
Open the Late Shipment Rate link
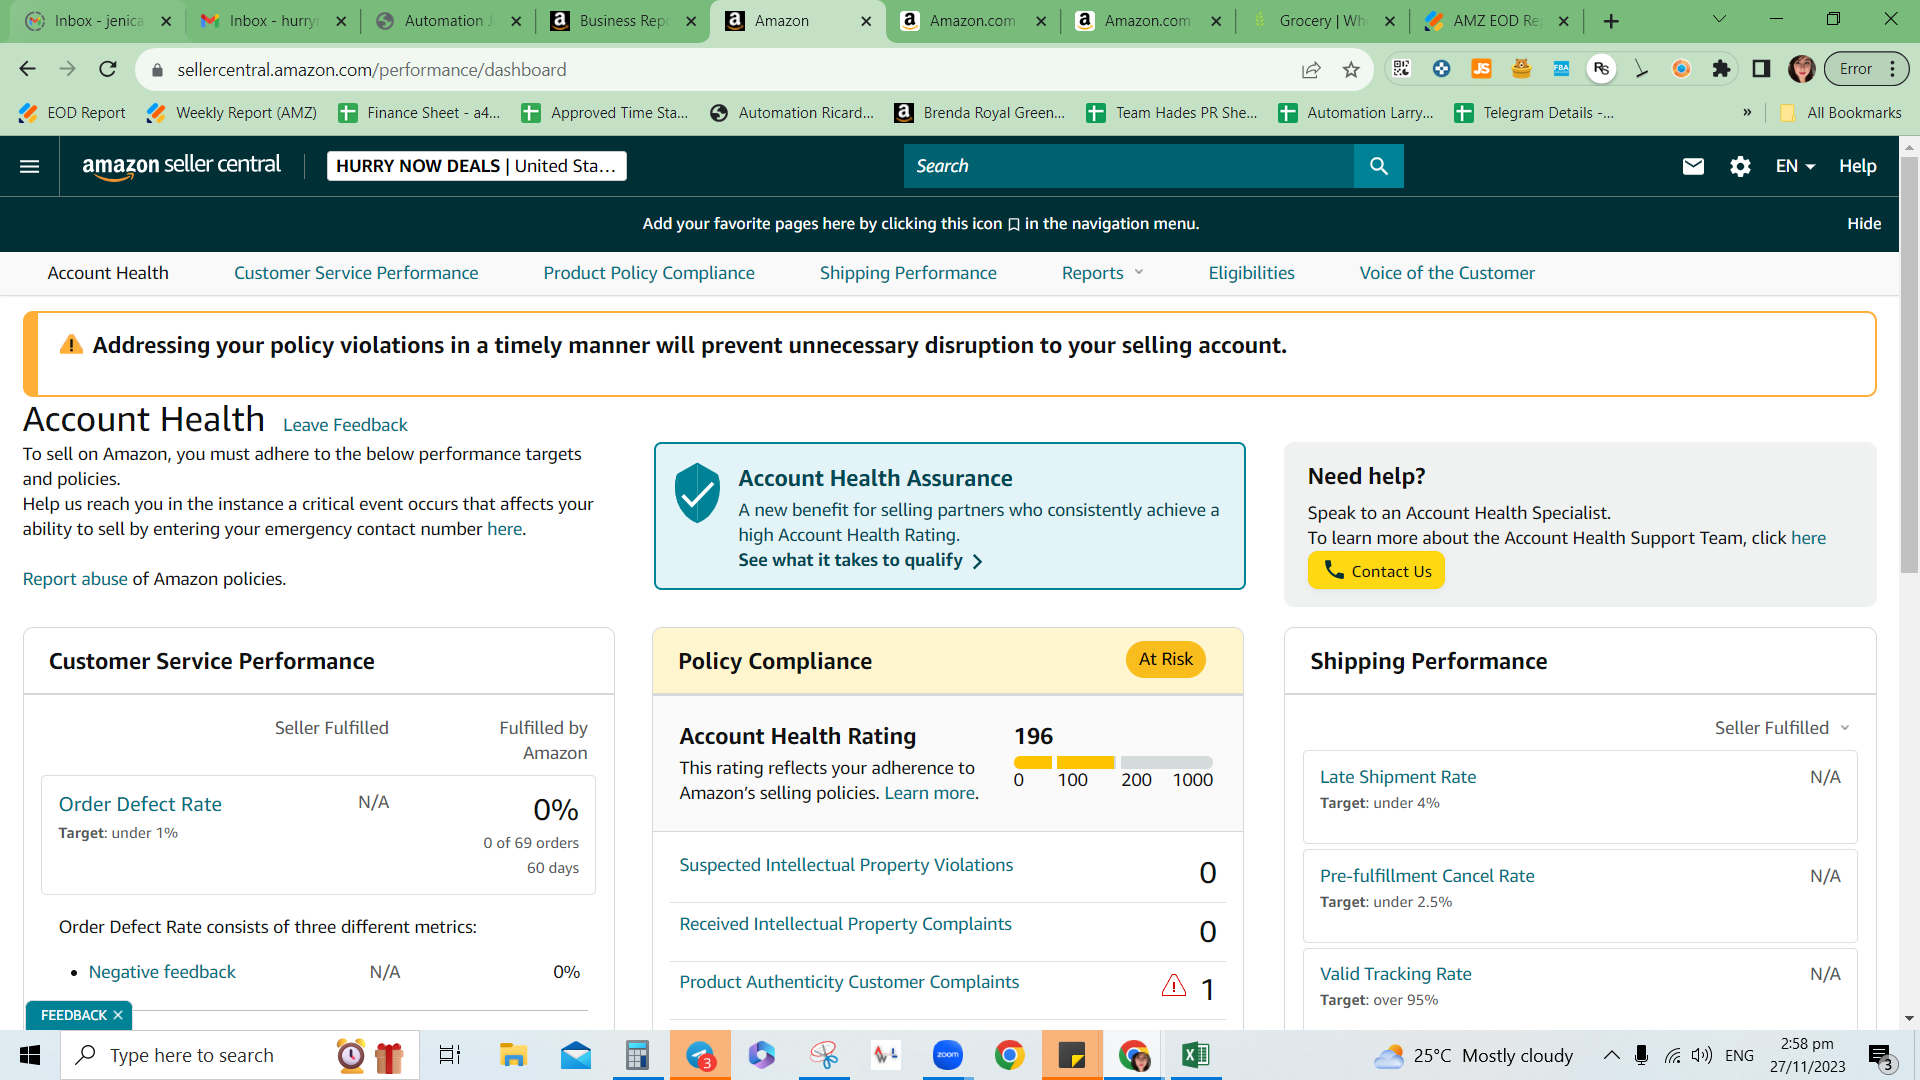[1398, 777]
